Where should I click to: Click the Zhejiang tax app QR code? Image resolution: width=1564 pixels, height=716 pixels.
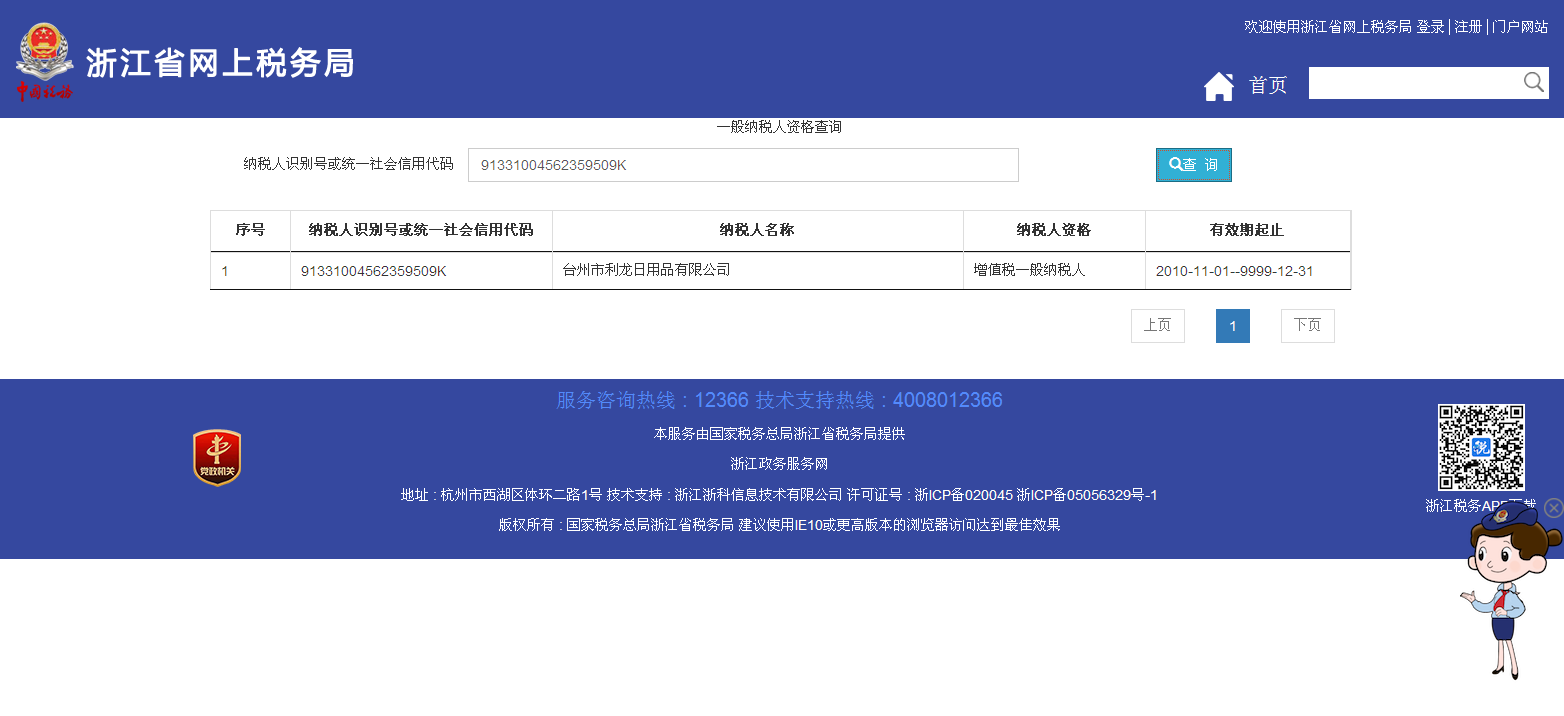click(1481, 447)
